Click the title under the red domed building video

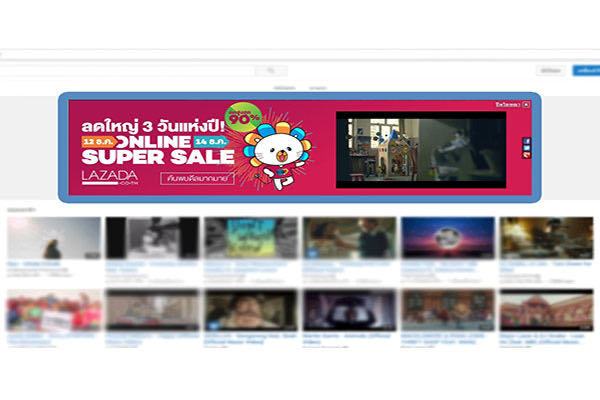(542, 339)
